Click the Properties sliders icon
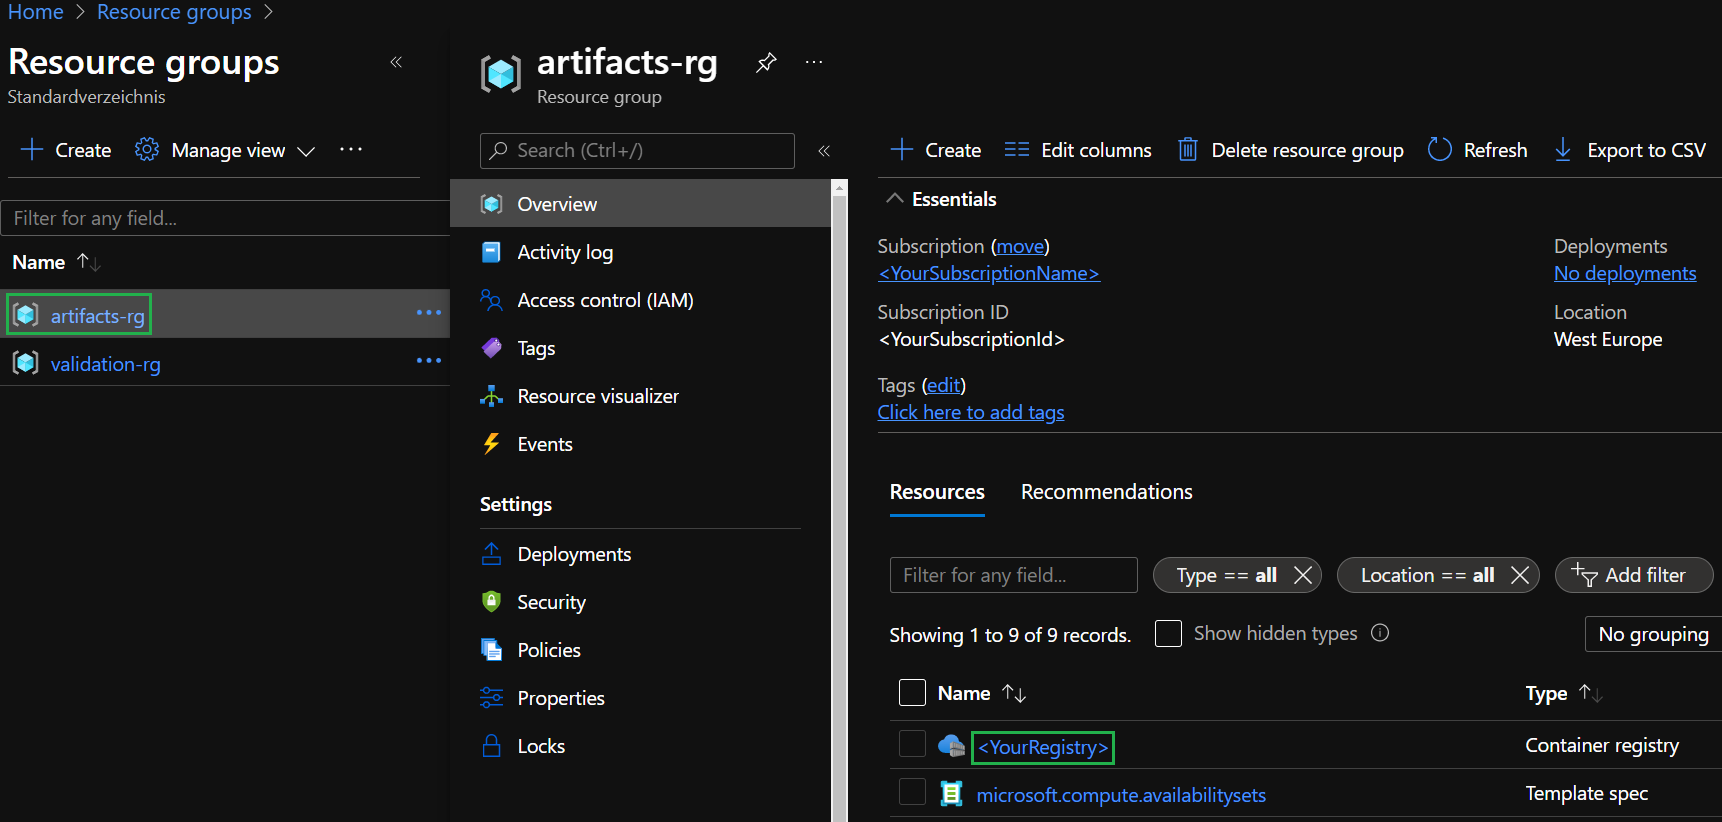 coord(491,698)
